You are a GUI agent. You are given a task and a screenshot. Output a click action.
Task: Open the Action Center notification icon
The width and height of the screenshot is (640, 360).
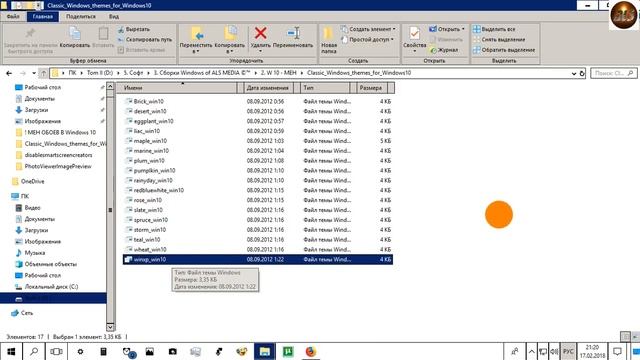click(617, 351)
